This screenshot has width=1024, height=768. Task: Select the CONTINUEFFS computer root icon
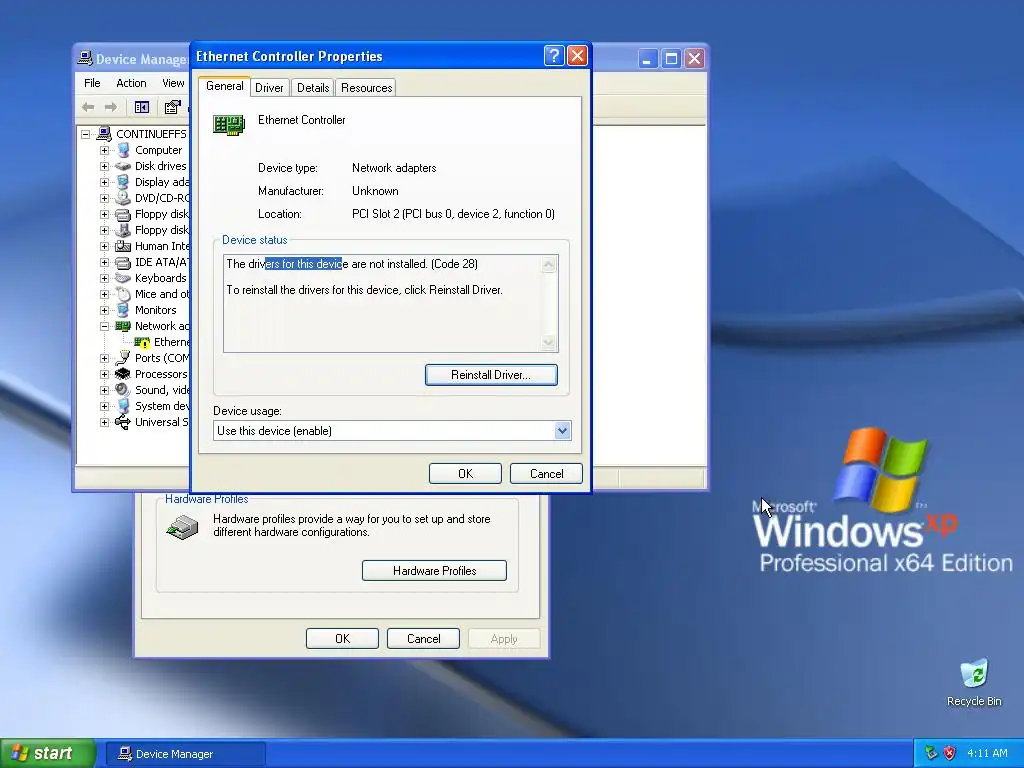click(104, 134)
